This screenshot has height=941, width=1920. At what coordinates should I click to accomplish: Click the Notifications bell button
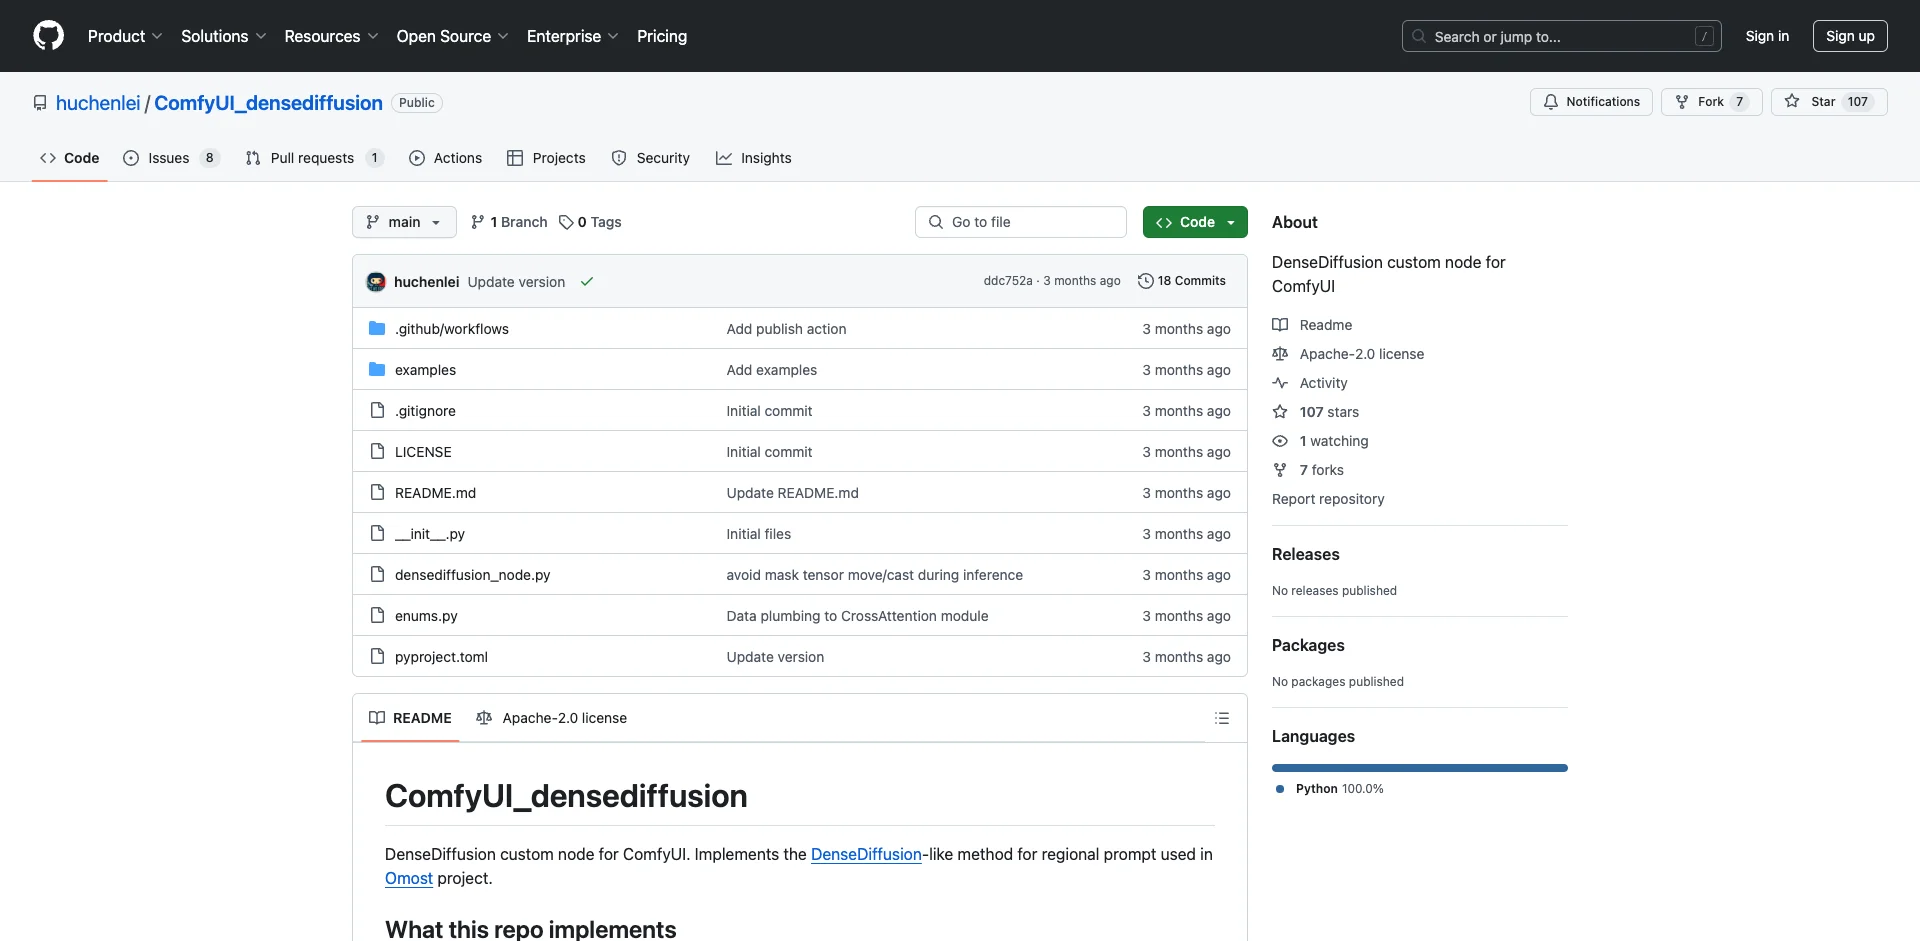[x=1591, y=102]
